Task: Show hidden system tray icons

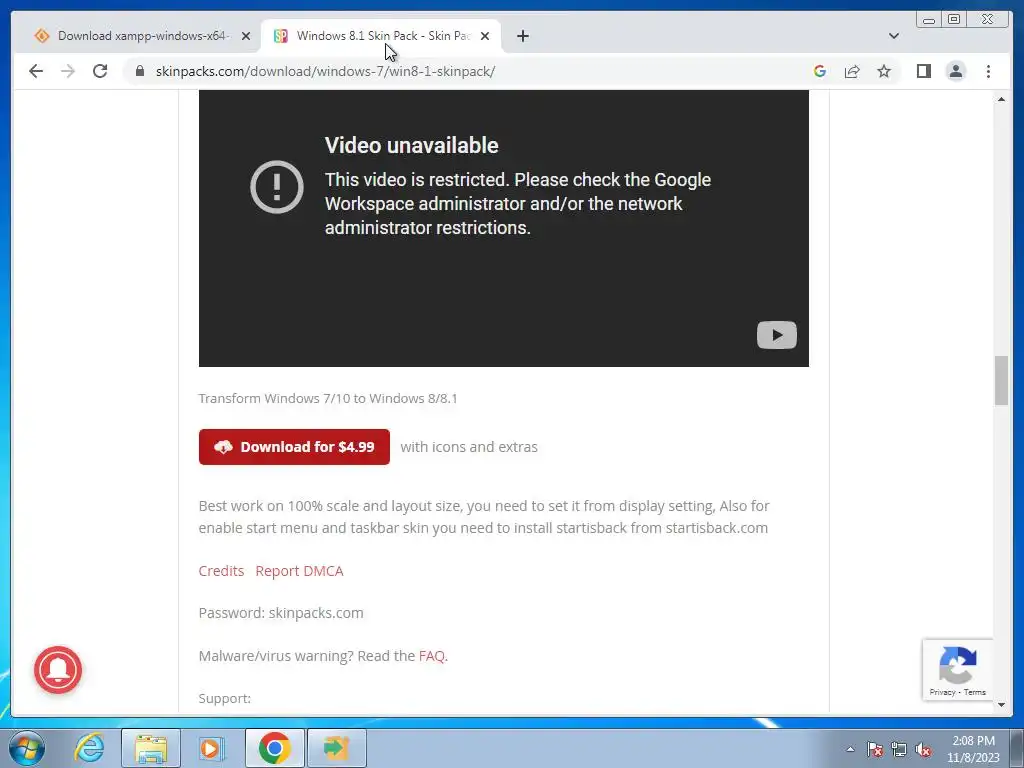Action: click(x=850, y=749)
